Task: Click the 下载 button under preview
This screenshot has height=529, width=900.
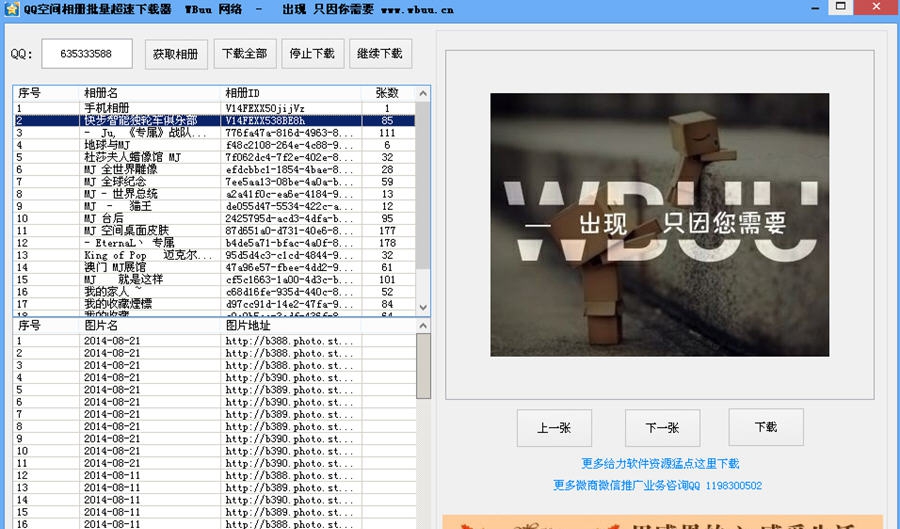Action: pos(765,428)
